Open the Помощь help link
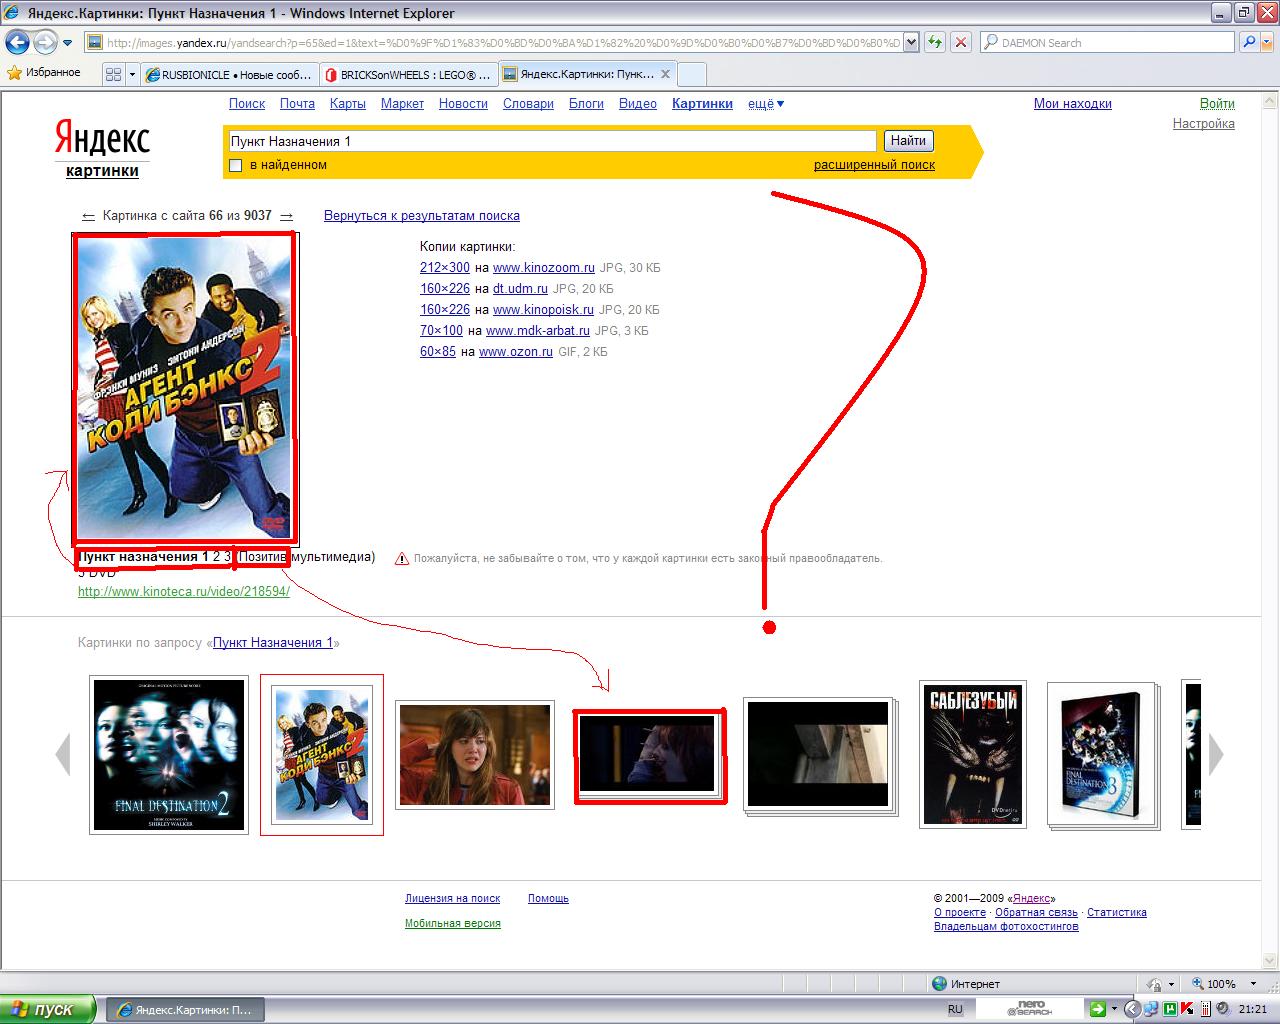Image resolution: width=1280 pixels, height=1024 pixels. click(x=548, y=899)
